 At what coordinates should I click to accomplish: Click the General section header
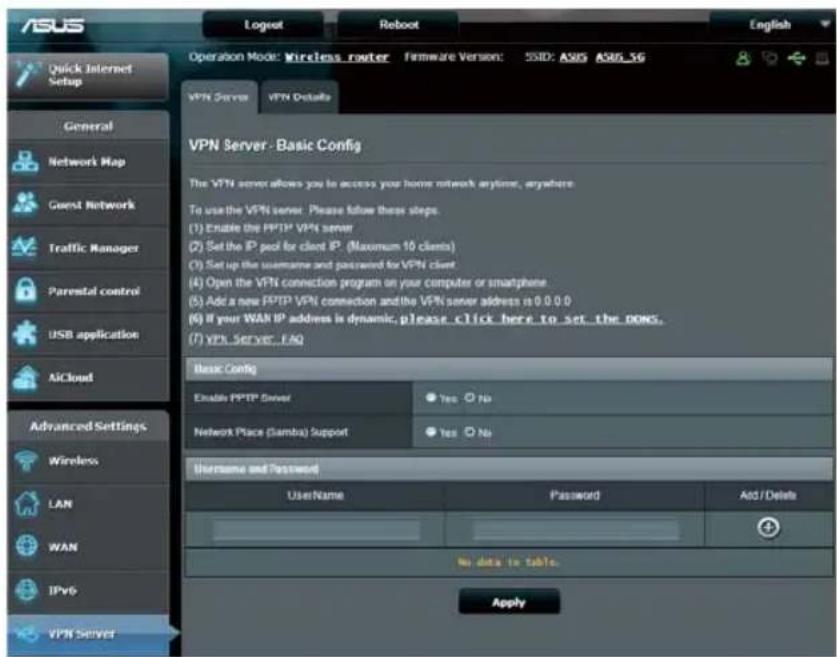pyautogui.click(x=89, y=126)
